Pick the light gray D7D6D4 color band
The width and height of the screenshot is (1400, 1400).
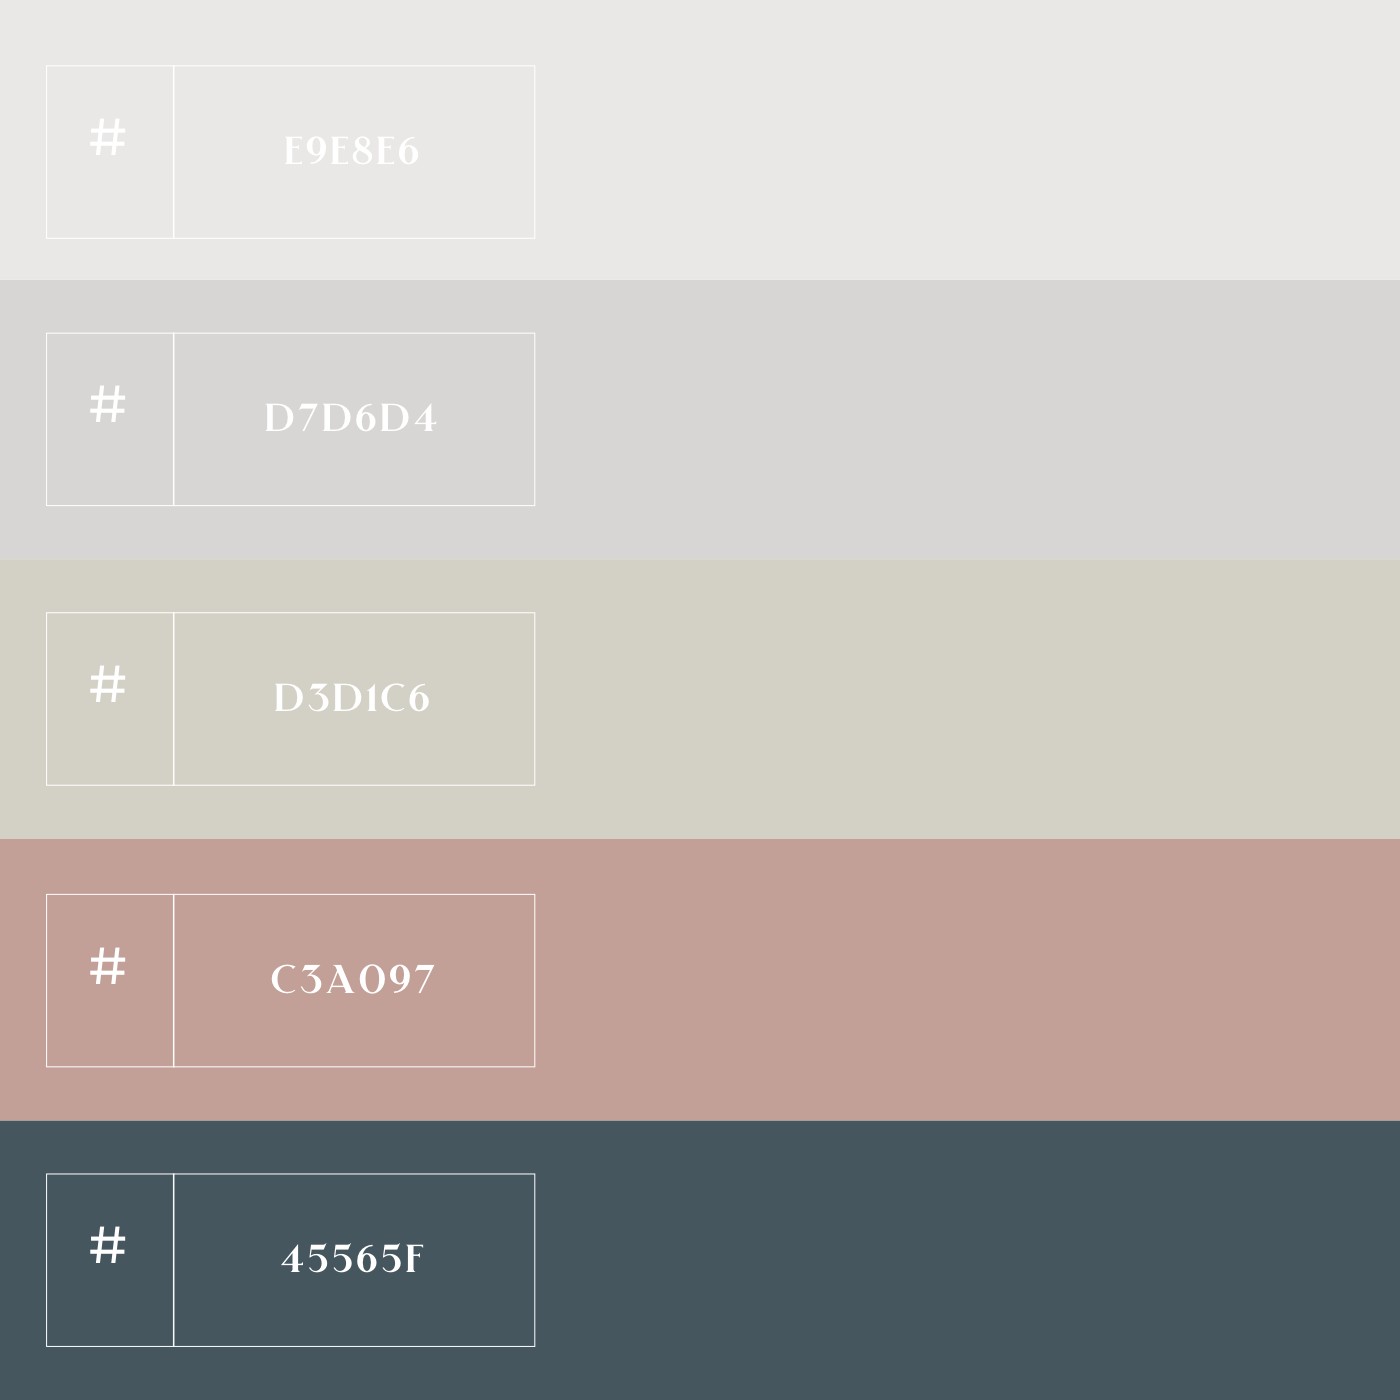700,419
